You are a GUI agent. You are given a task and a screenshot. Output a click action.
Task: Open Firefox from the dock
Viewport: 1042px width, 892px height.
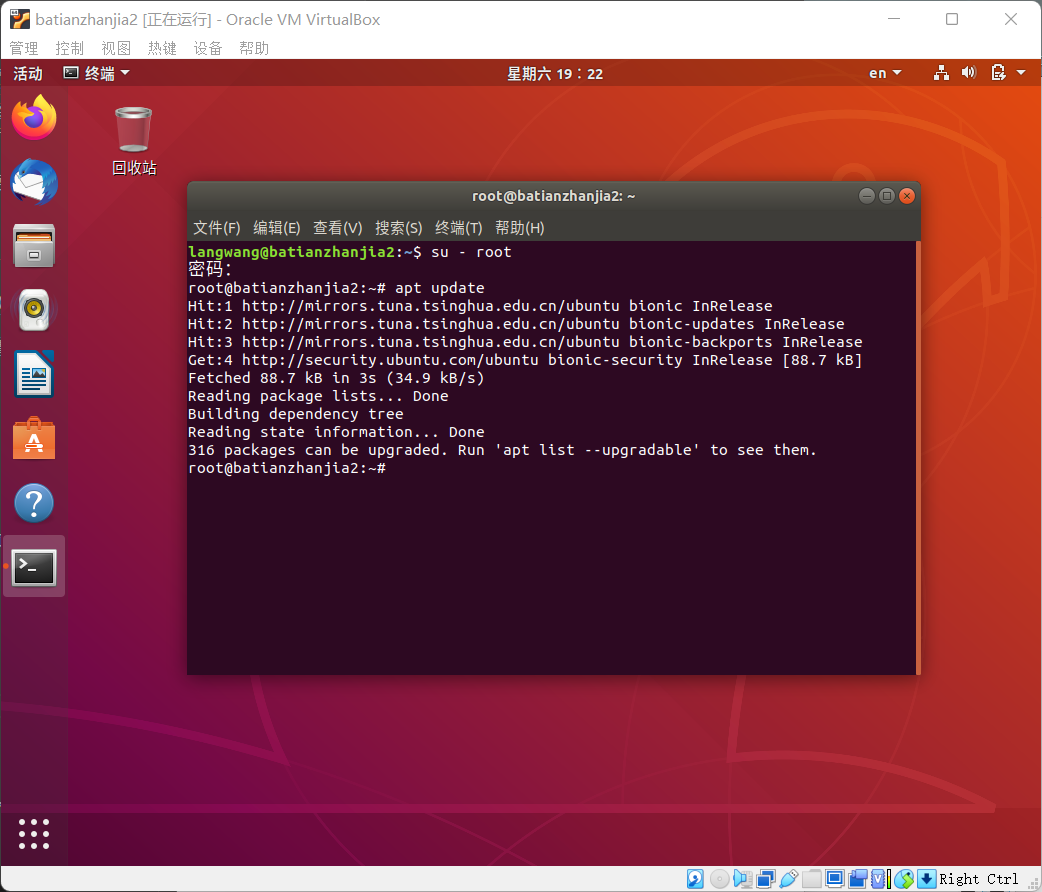(x=34, y=118)
